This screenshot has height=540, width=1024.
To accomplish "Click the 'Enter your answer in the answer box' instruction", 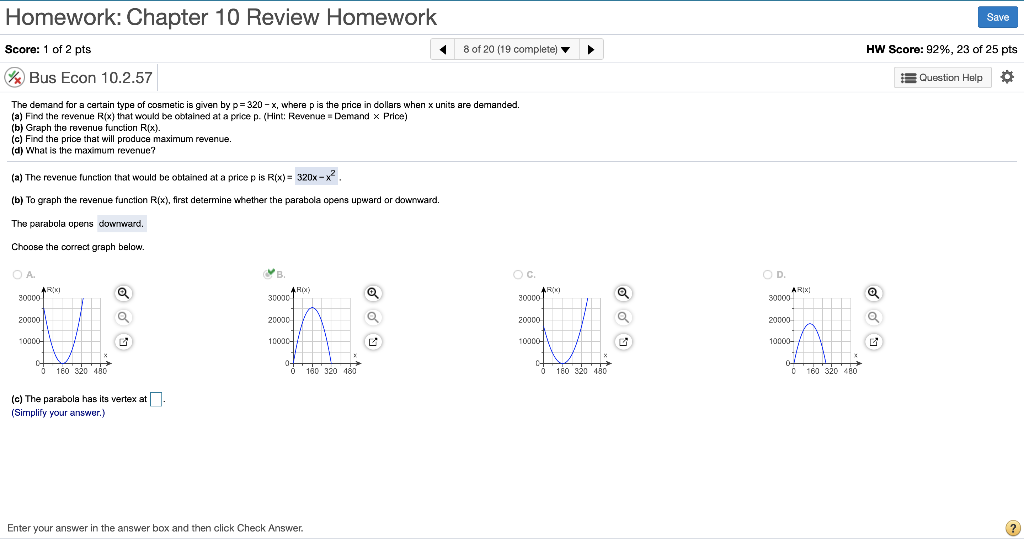I will pyautogui.click(x=155, y=528).
